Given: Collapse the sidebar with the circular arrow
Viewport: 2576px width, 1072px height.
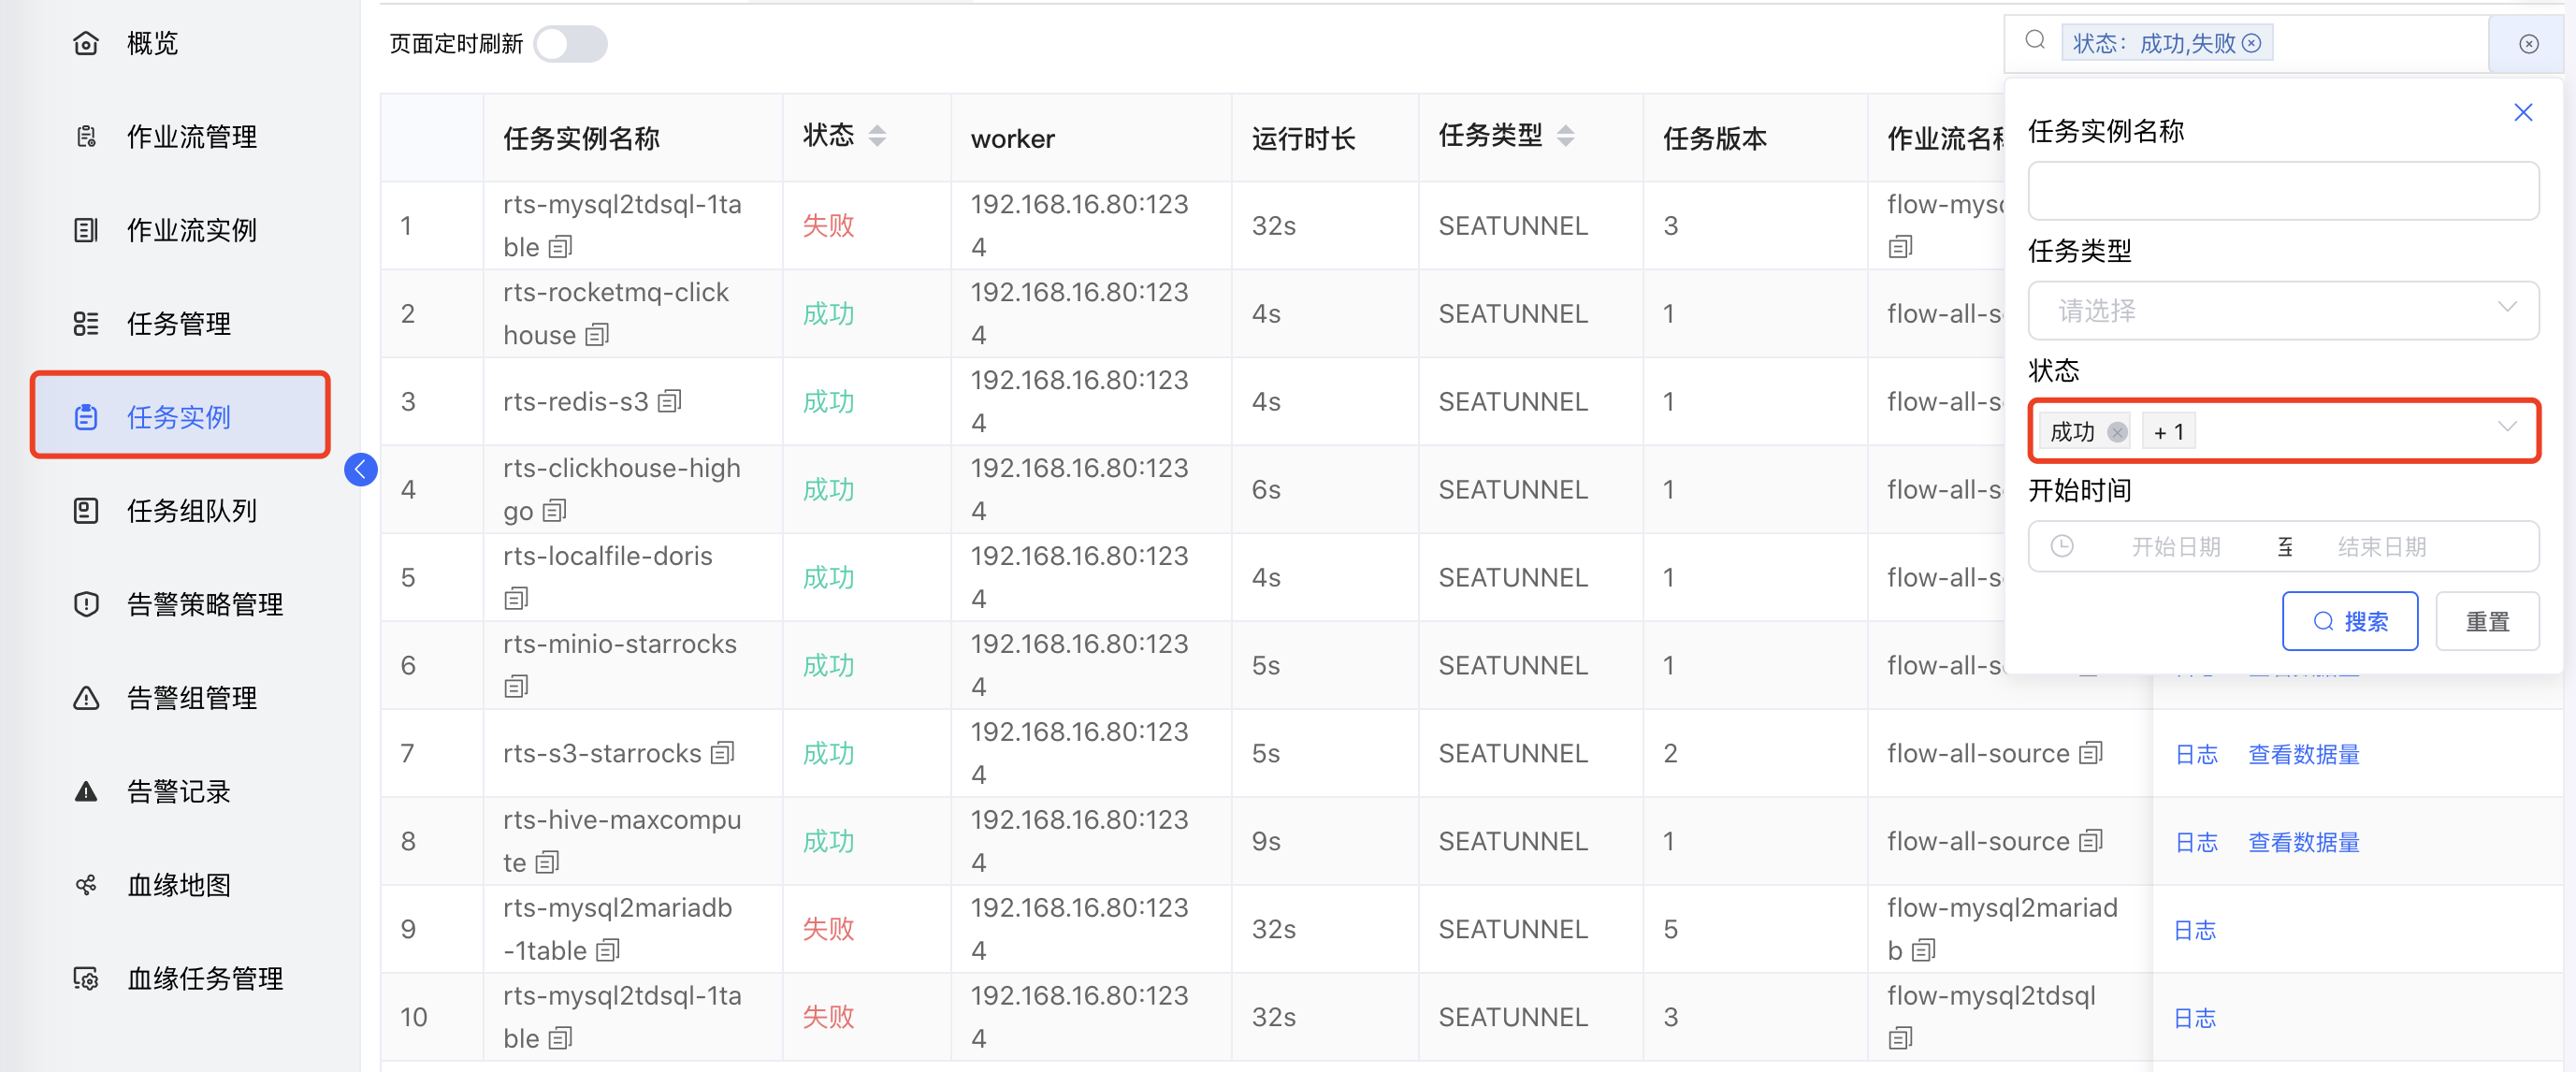Looking at the screenshot, I should 360,470.
